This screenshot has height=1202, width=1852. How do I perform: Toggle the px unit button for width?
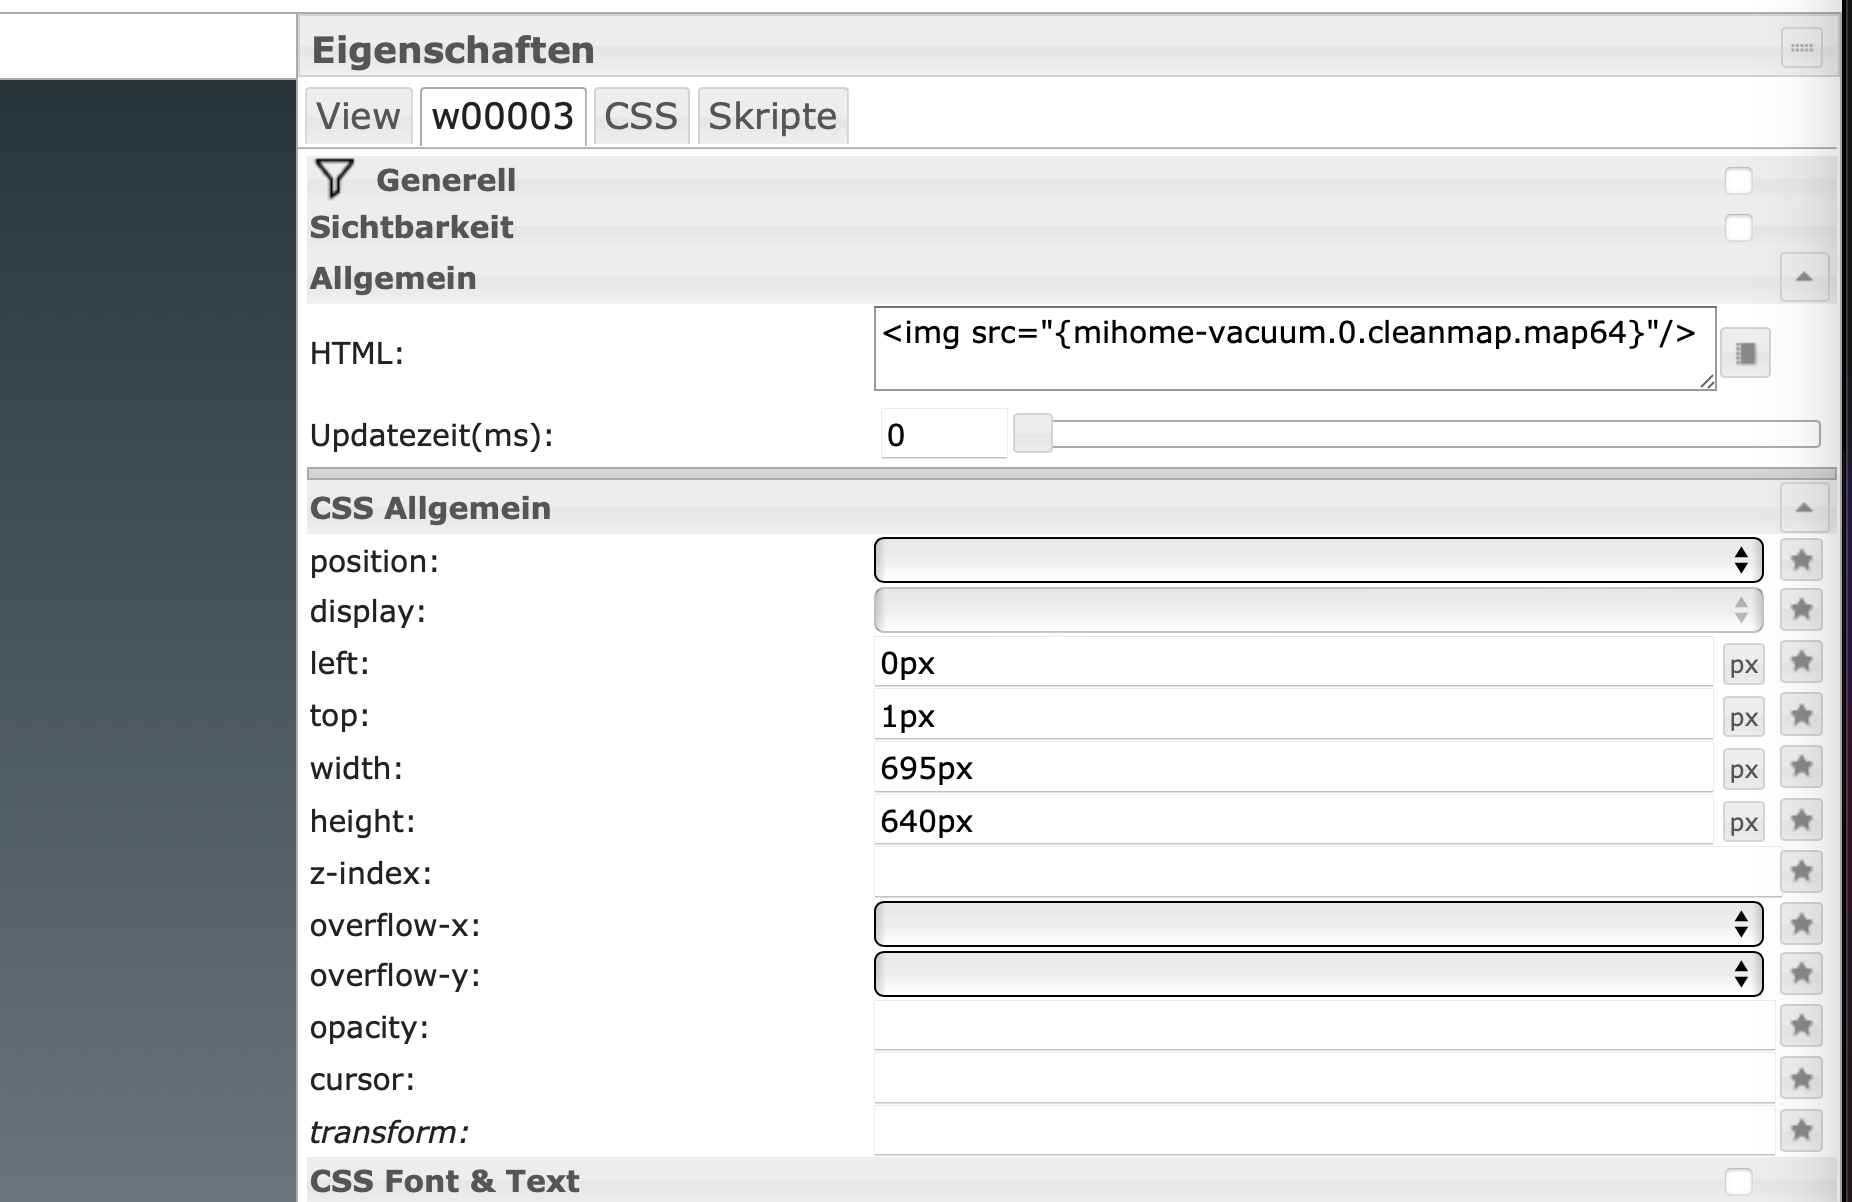1744,770
